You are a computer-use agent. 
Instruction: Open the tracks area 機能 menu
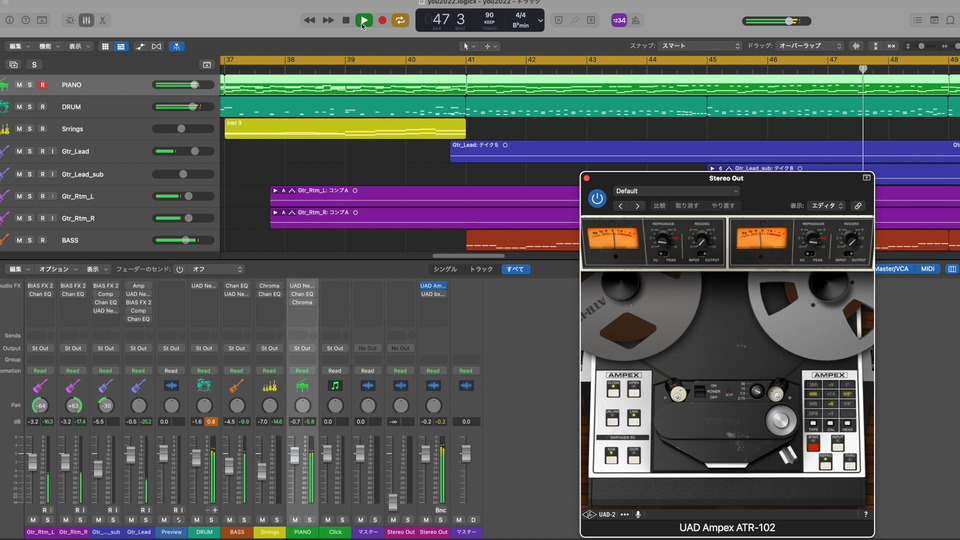tap(48, 47)
